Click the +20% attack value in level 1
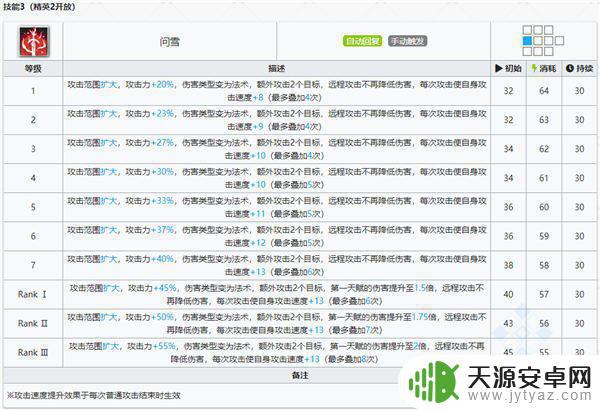The image size is (600, 410). point(163,84)
